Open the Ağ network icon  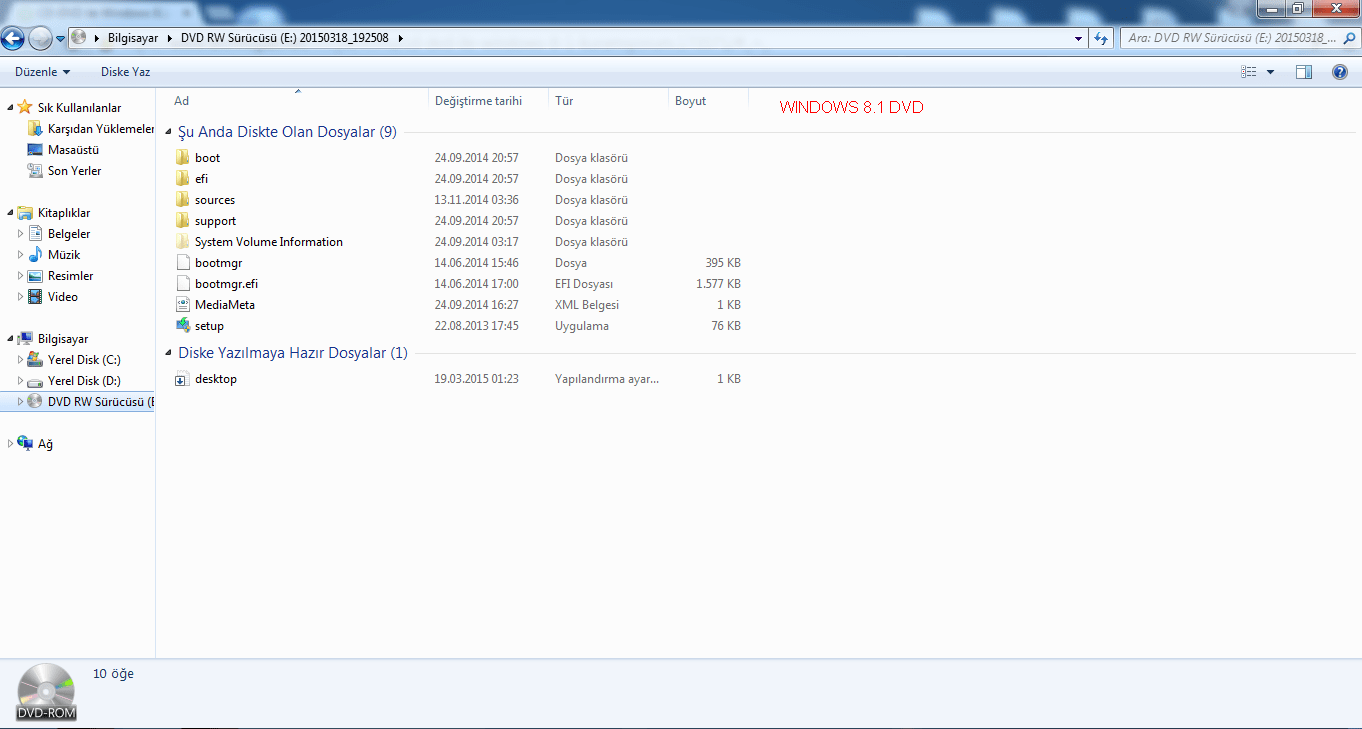pyautogui.click(x=25, y=444)
